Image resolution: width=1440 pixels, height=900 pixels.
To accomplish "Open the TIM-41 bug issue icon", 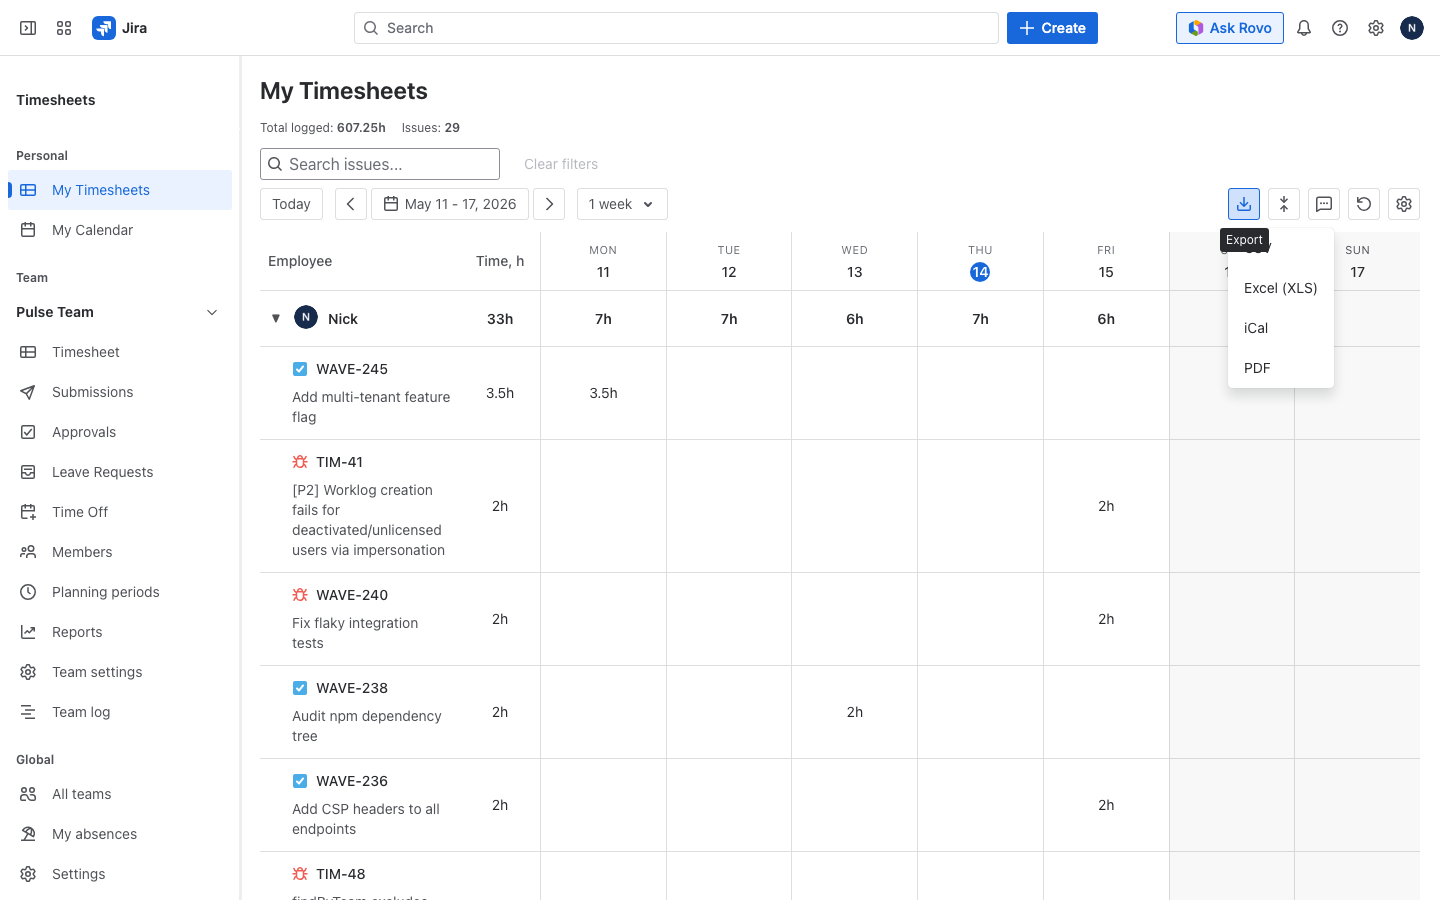I will [300, 462].
